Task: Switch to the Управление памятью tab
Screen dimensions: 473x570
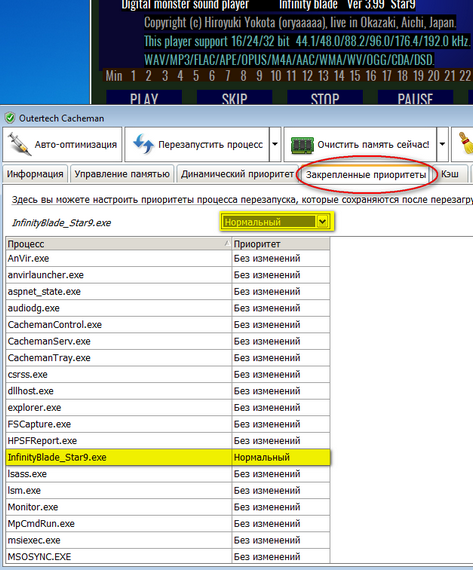Action: coord(122,174)
